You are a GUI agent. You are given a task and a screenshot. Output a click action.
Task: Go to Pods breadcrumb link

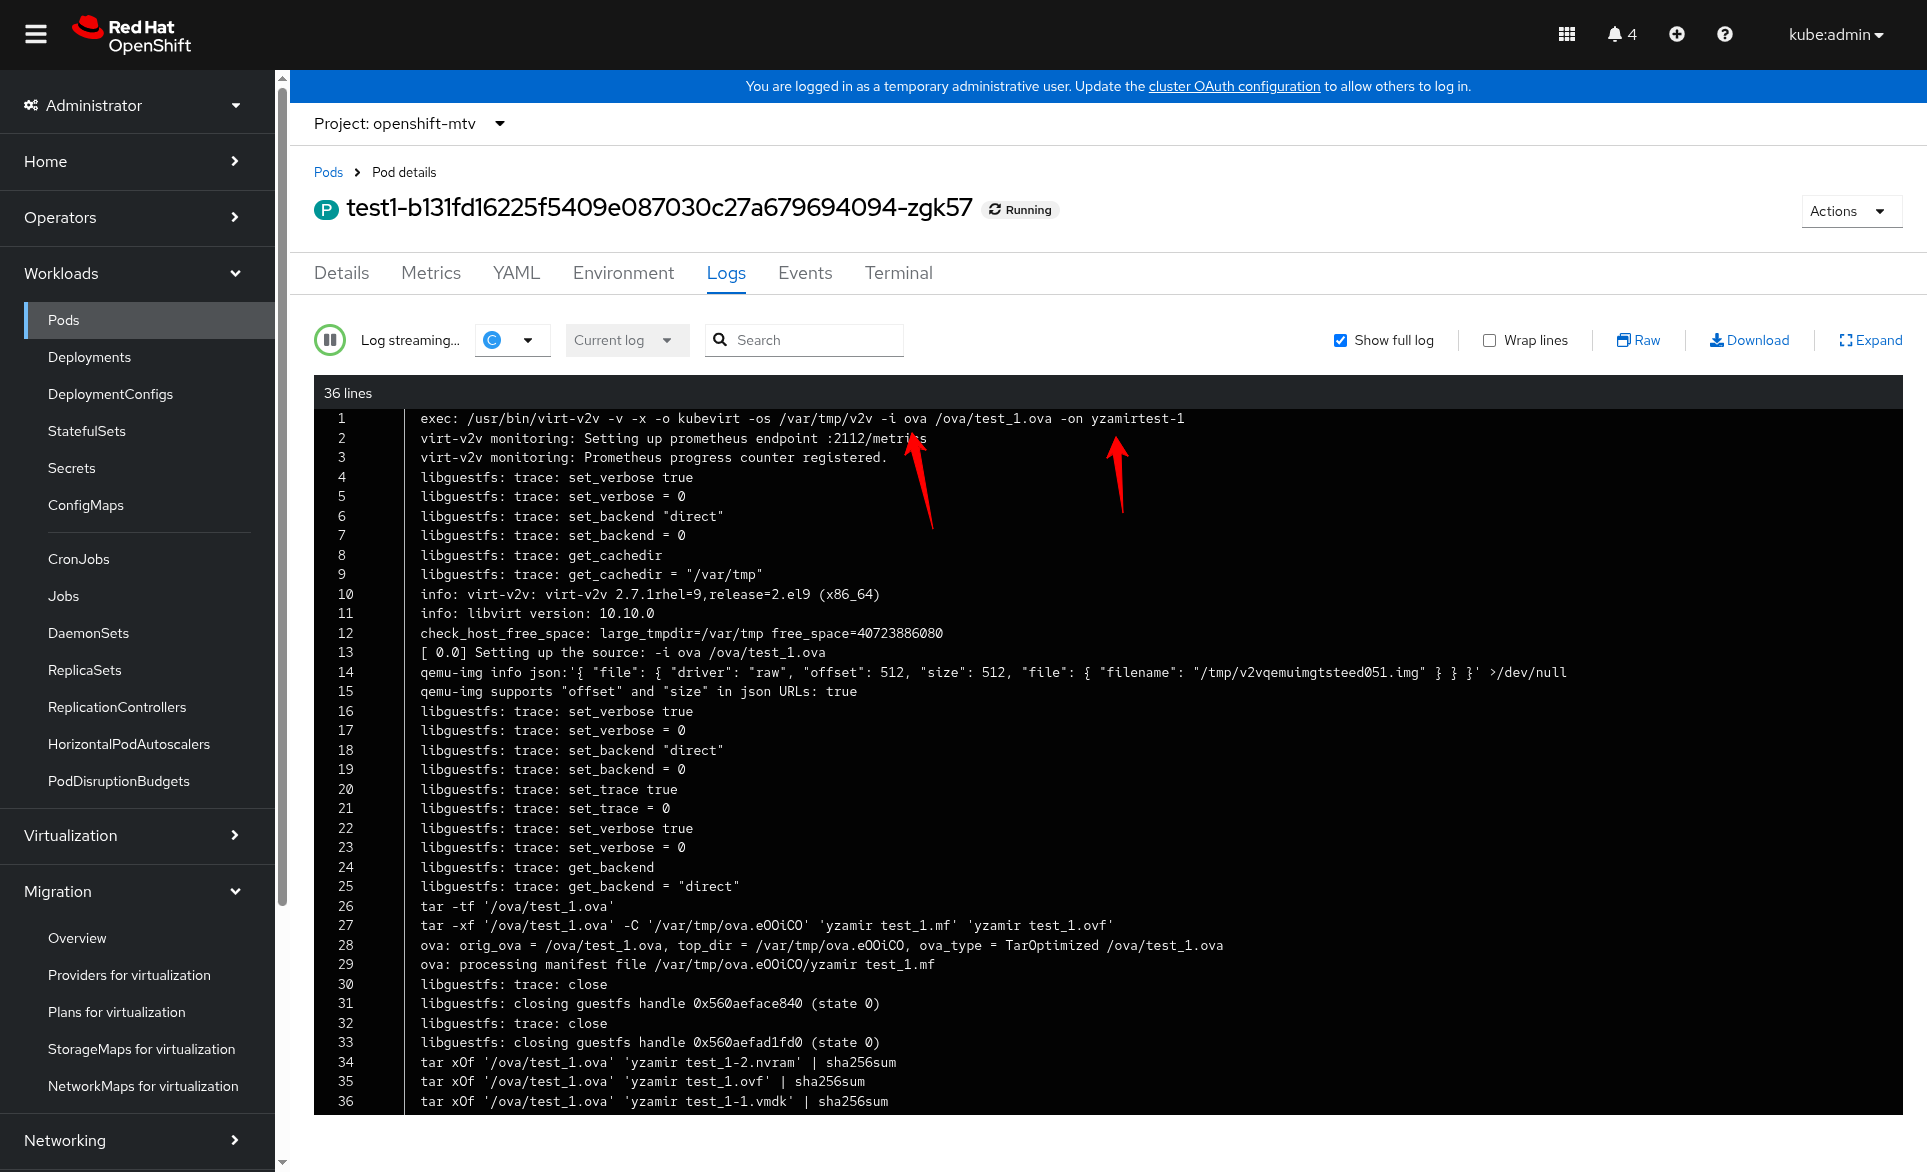(x=328, y=172)
